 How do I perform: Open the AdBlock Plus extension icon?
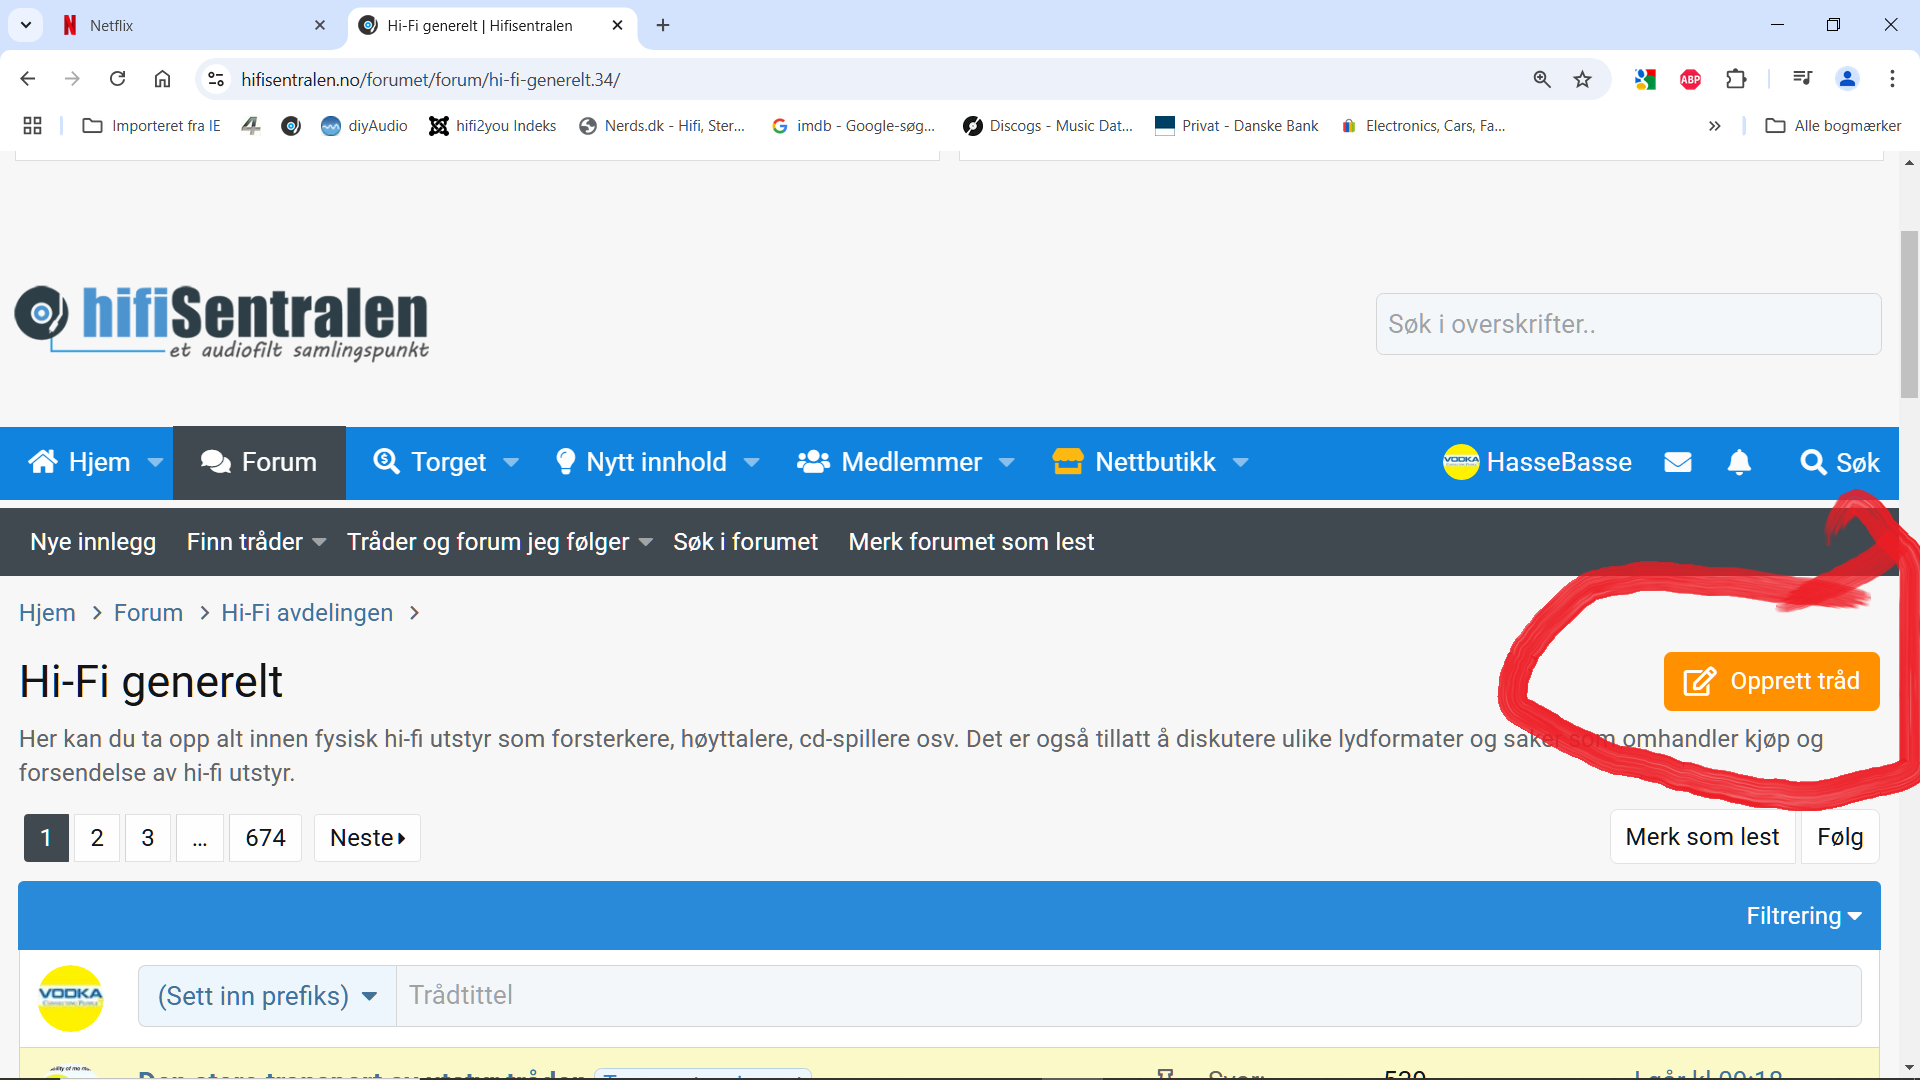point(1690,80)
